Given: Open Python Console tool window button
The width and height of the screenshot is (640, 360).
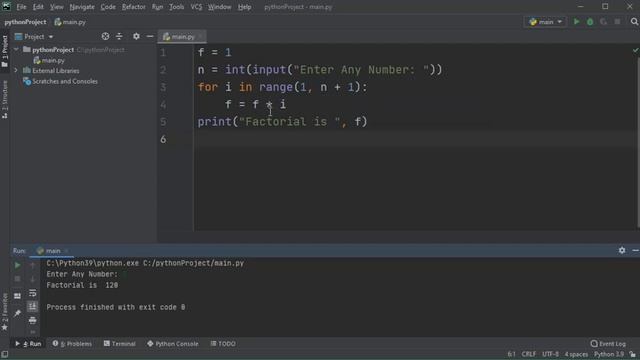Looking at the screenshot, I should point(173,344).
